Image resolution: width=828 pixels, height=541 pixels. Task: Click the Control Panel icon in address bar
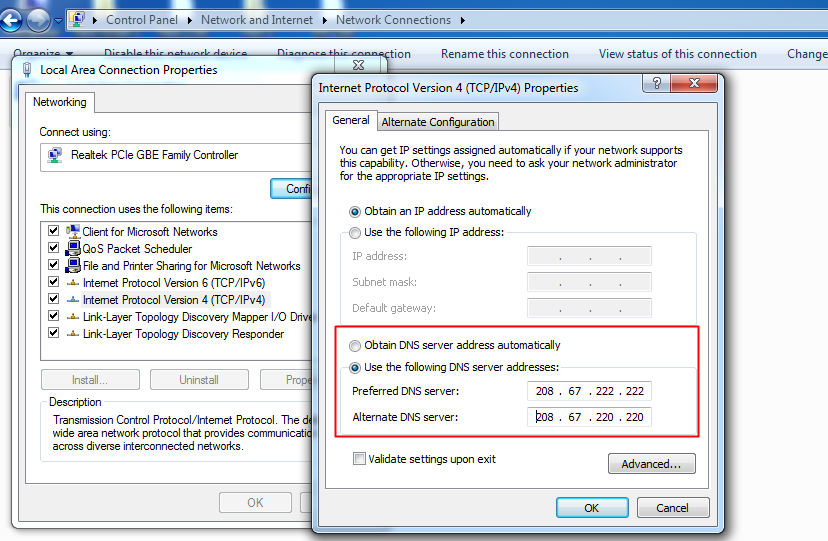[78, 19]
